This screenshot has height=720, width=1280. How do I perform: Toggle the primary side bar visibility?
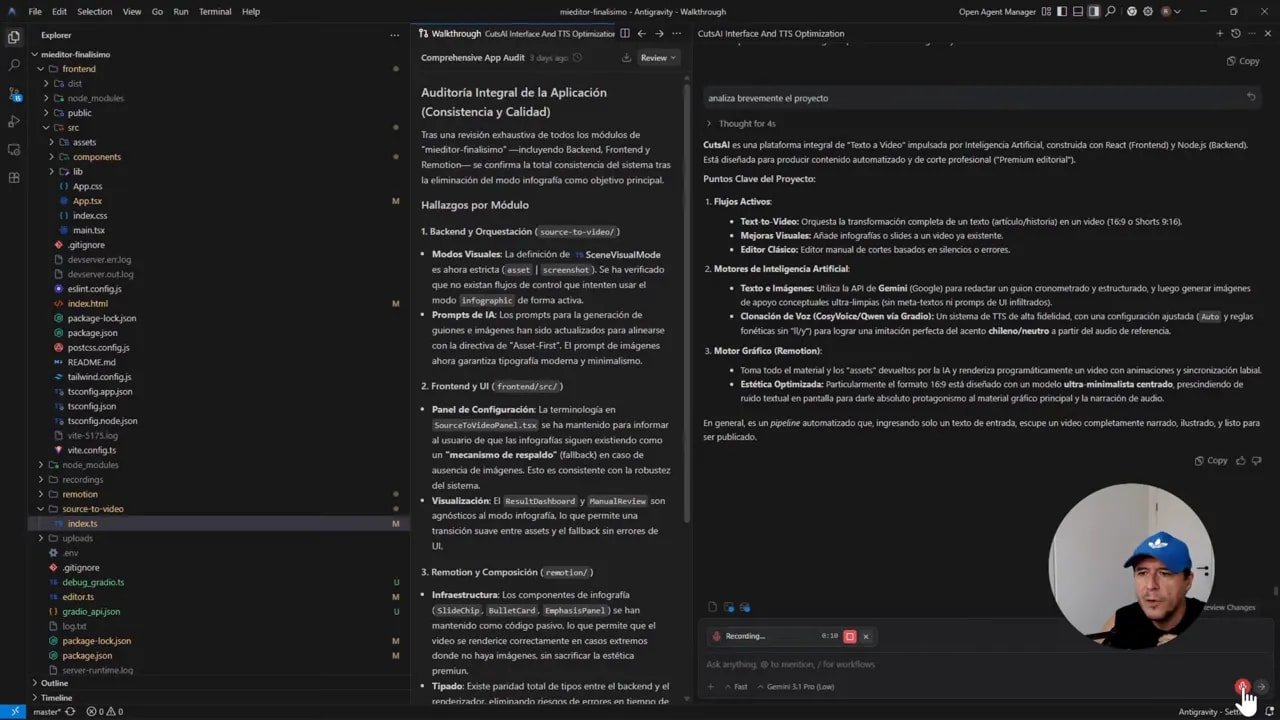[1062, 11]
